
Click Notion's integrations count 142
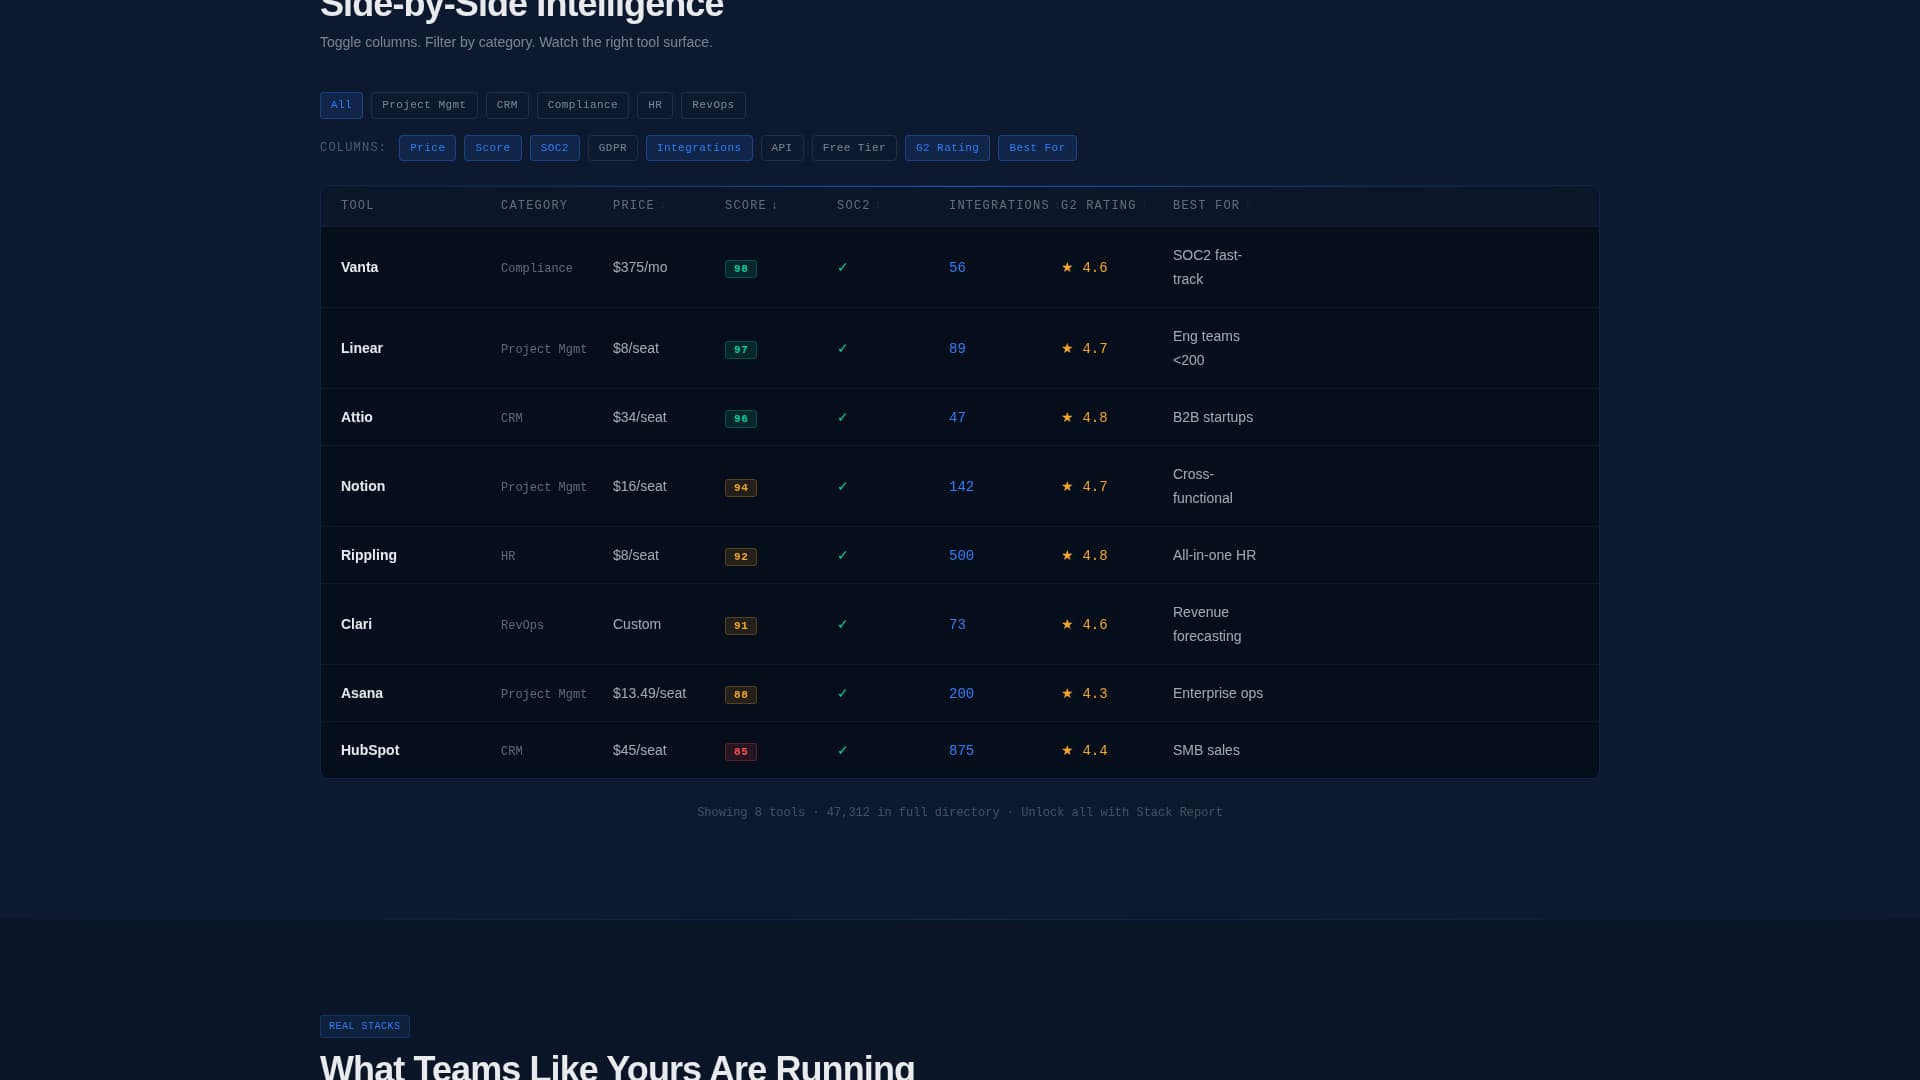tap(961, 487)
